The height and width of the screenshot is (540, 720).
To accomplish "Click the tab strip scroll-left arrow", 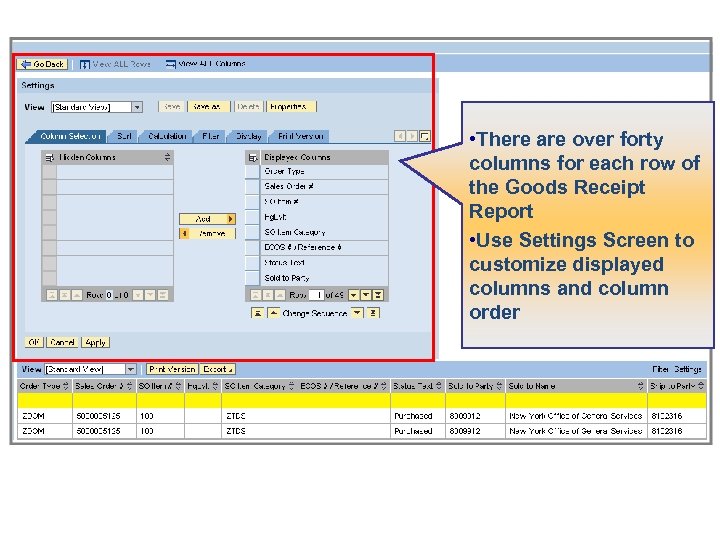I will coord(400,136).
